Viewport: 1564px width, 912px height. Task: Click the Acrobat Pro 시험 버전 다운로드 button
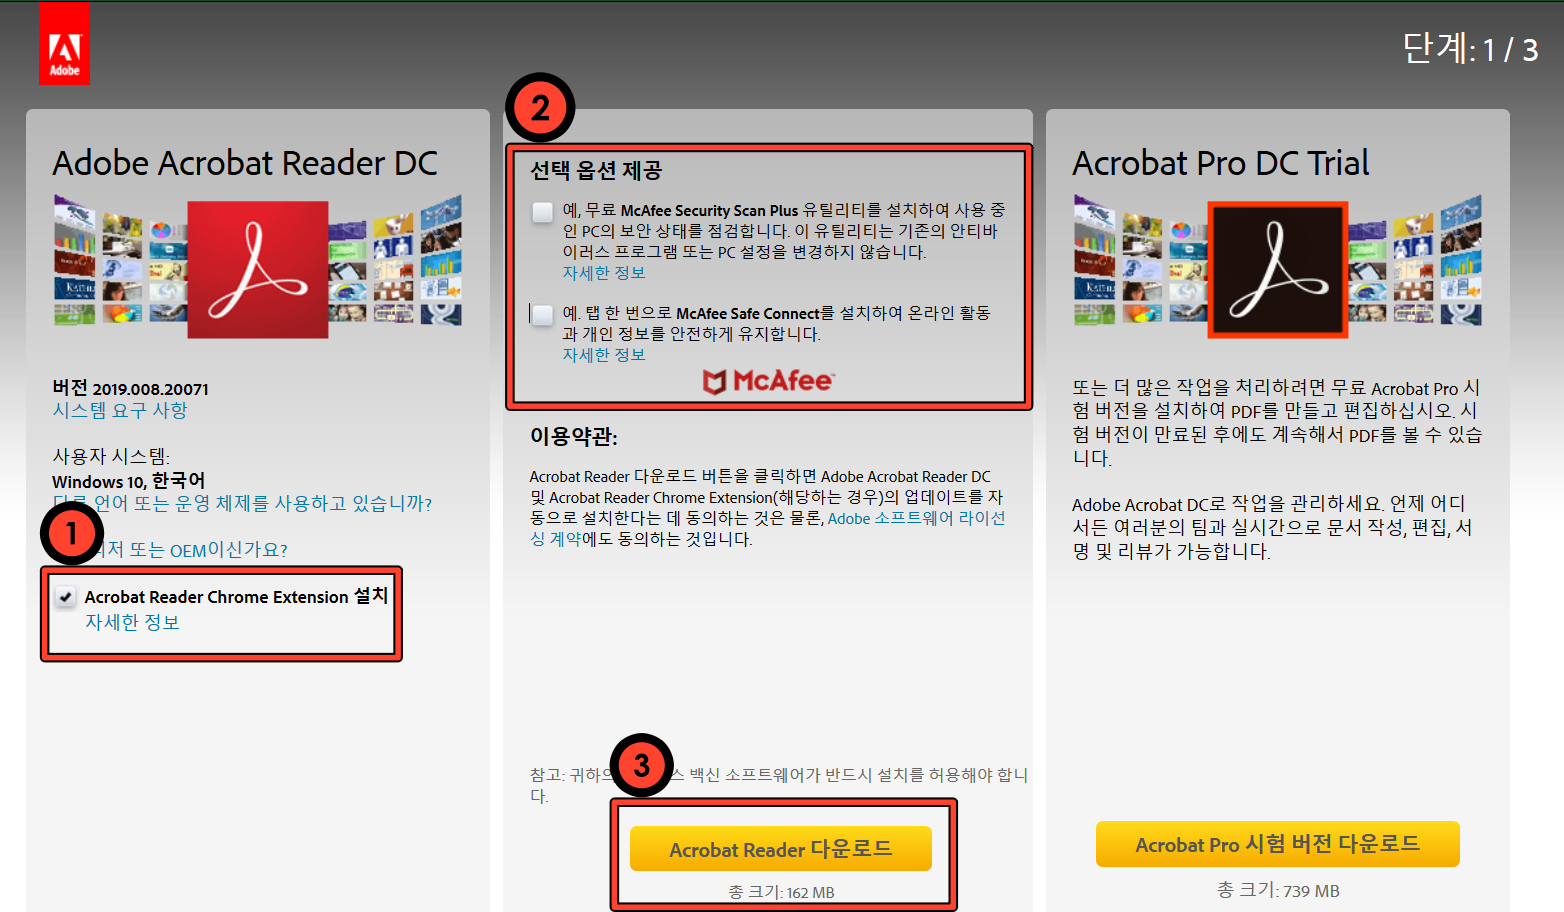click(x=1278, y=844)
